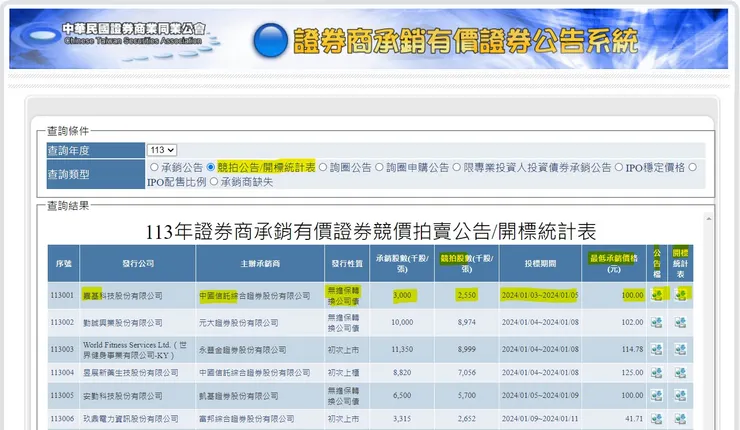Open bid-opening statistics icon for row 113004
740x430 pixels.
(x=680, y=372)
